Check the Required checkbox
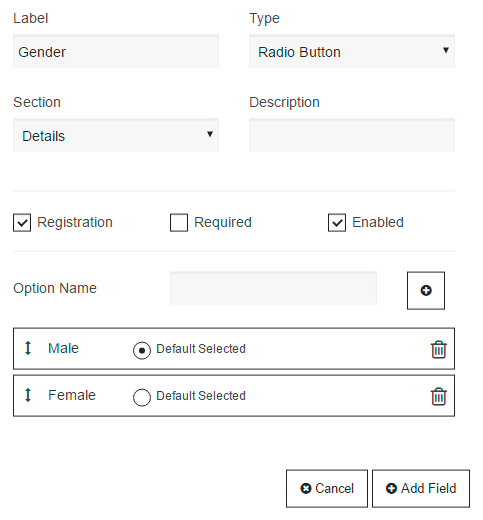This screenshot has height=520, width=483. [x=179, y=222]
